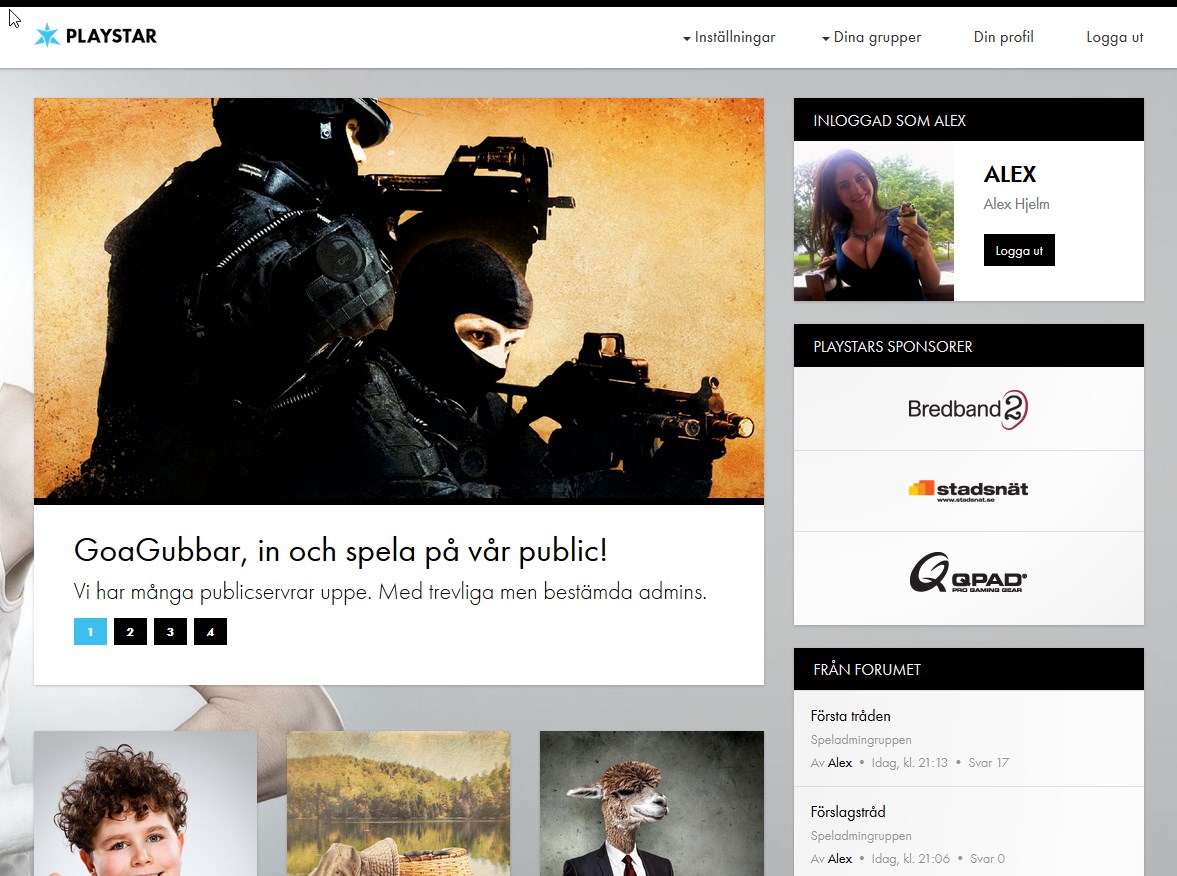Select Logga ut in the top navigation

point(1115,38)
